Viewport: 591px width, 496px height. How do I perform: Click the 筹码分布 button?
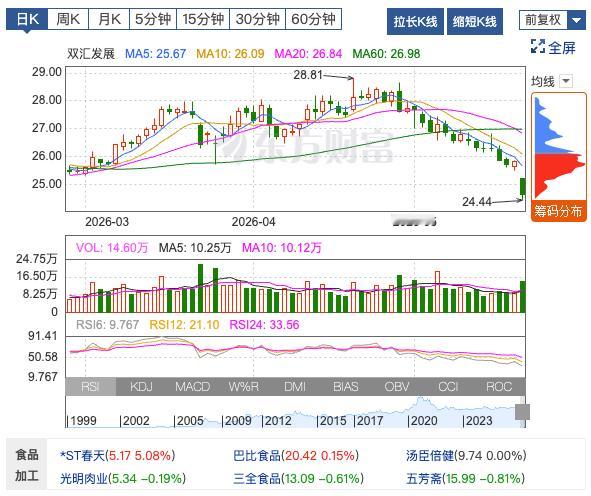point(559,211)
